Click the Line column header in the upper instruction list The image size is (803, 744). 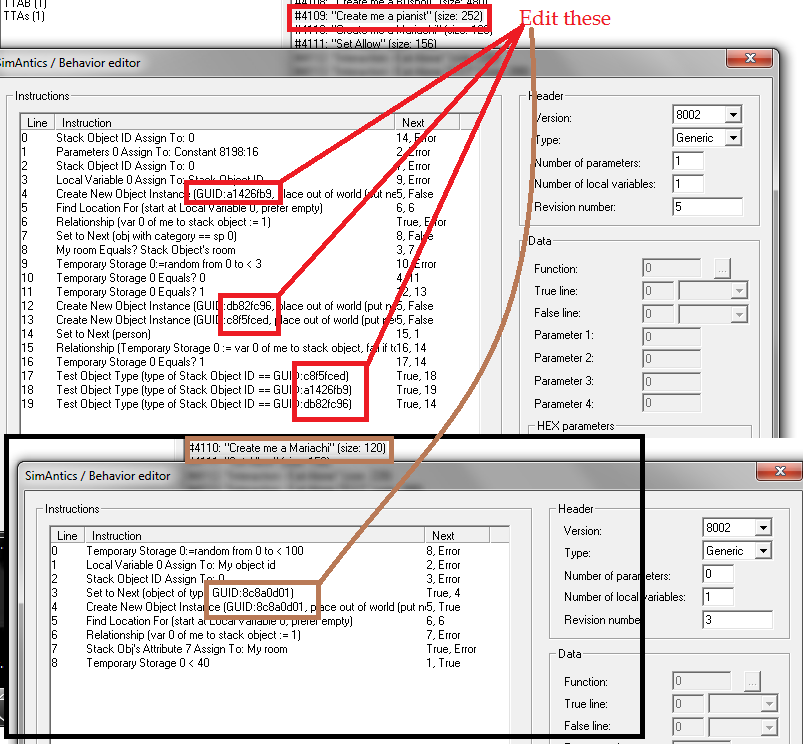37,122
